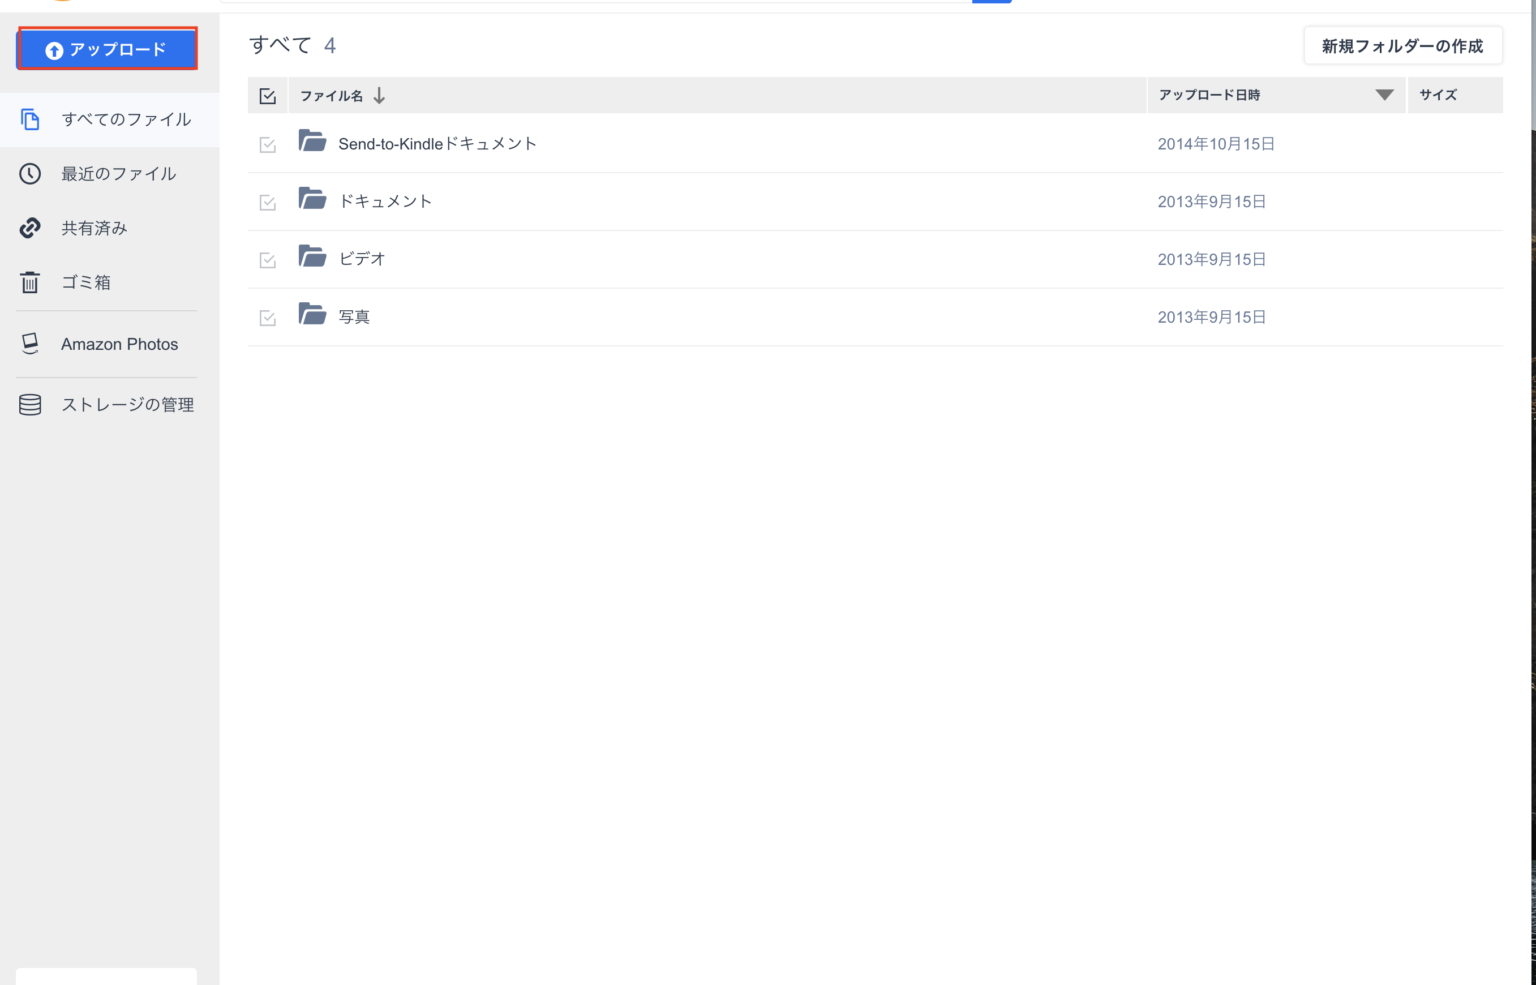This screenshot has height=985, width=1536.
Task: Click the 写真 folder icon
Action: pos(312,315)
